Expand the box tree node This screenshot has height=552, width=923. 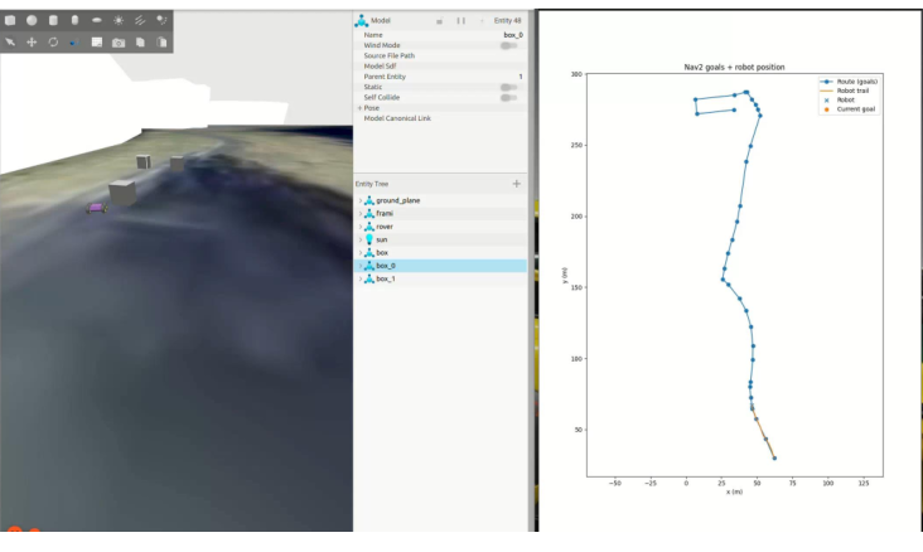point(360,252)
